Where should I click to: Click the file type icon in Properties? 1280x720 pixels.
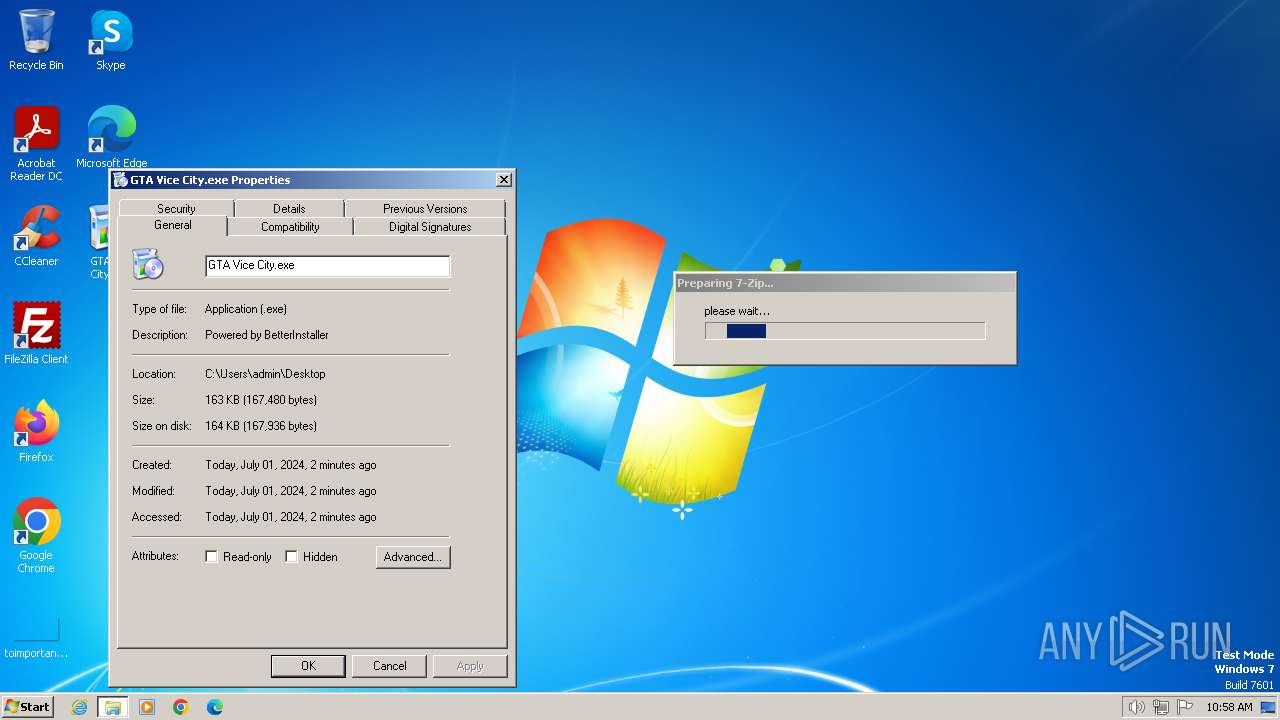148,265
